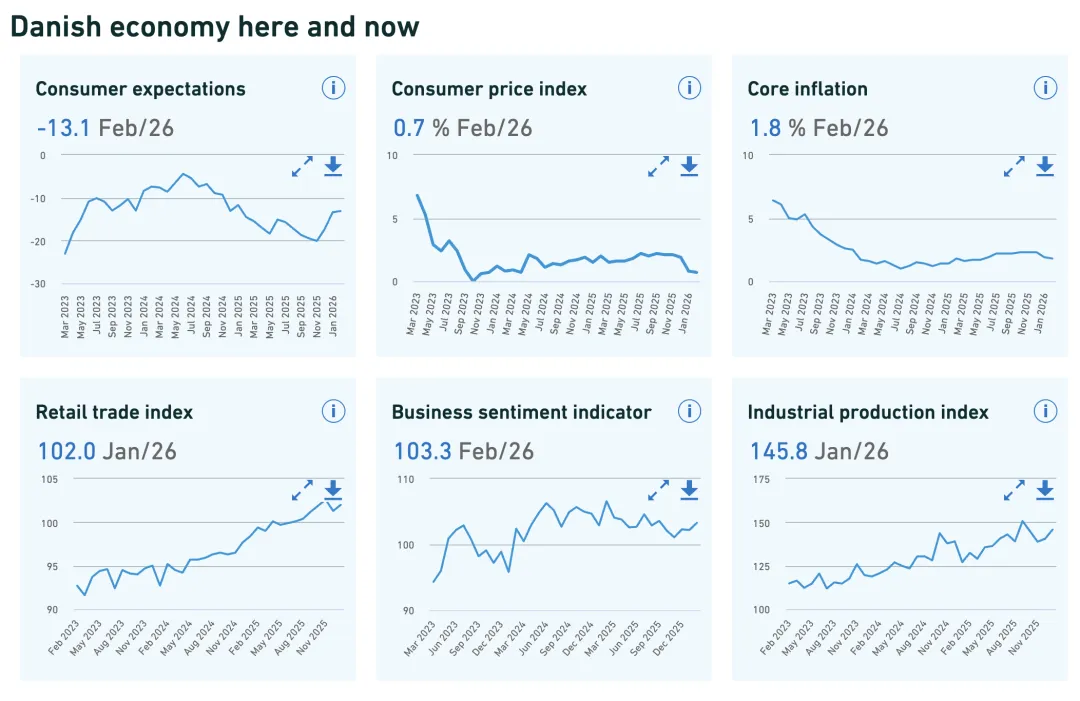
Task: Enlarge the Business sentiment indicator chart
Action: coord(658,489)
